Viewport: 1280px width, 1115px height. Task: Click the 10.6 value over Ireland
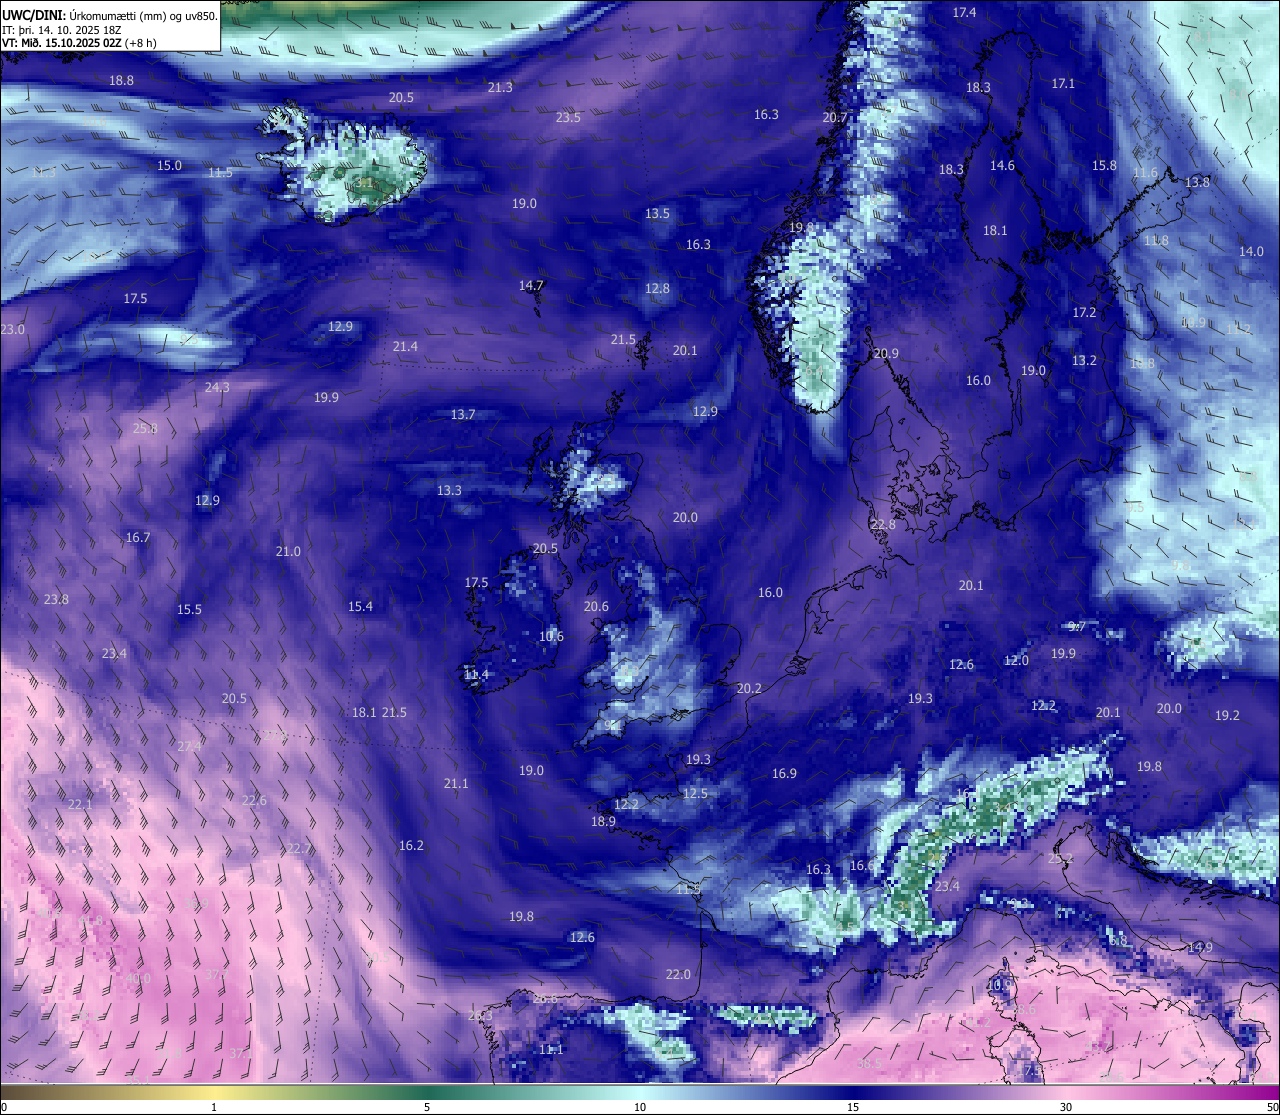[x=551, y=636]
